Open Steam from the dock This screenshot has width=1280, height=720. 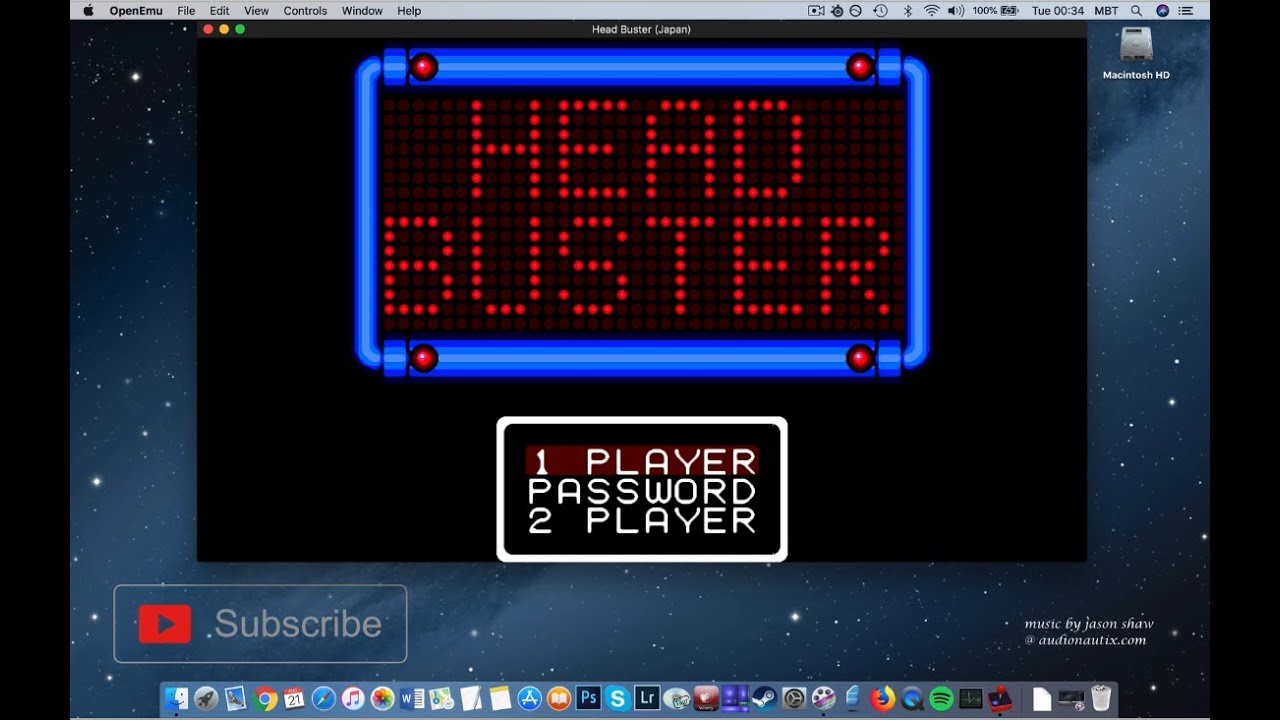tap(764, 699)
